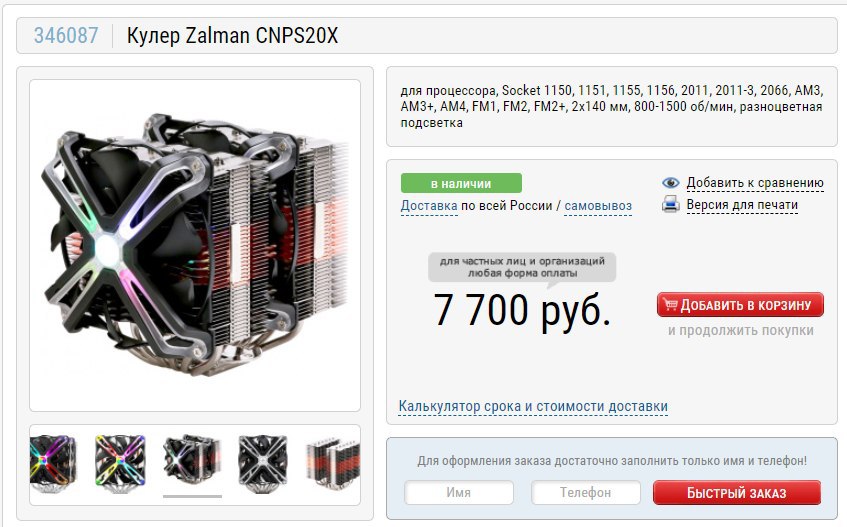The image size is (847, 527).
Task: Add product via Добавить в корзину button
Action: (x=740, y=305)
